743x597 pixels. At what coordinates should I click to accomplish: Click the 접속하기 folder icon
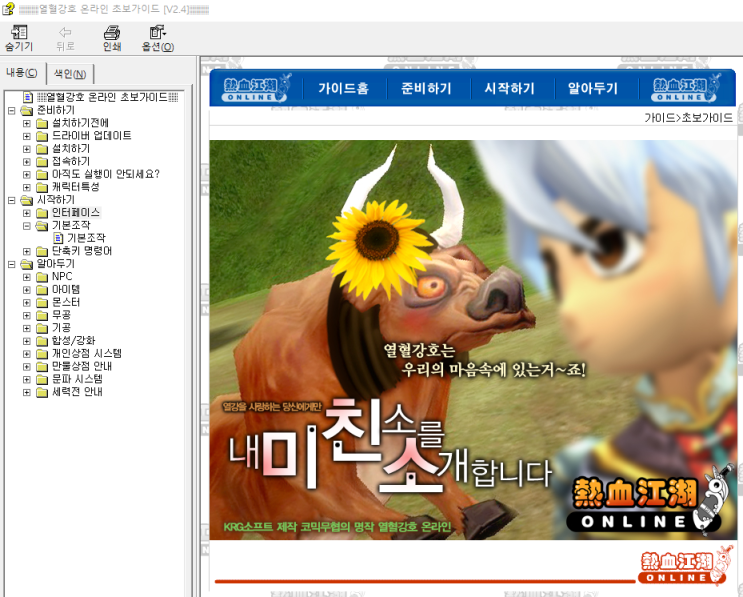pyautogui.click(x=42, y=162)
